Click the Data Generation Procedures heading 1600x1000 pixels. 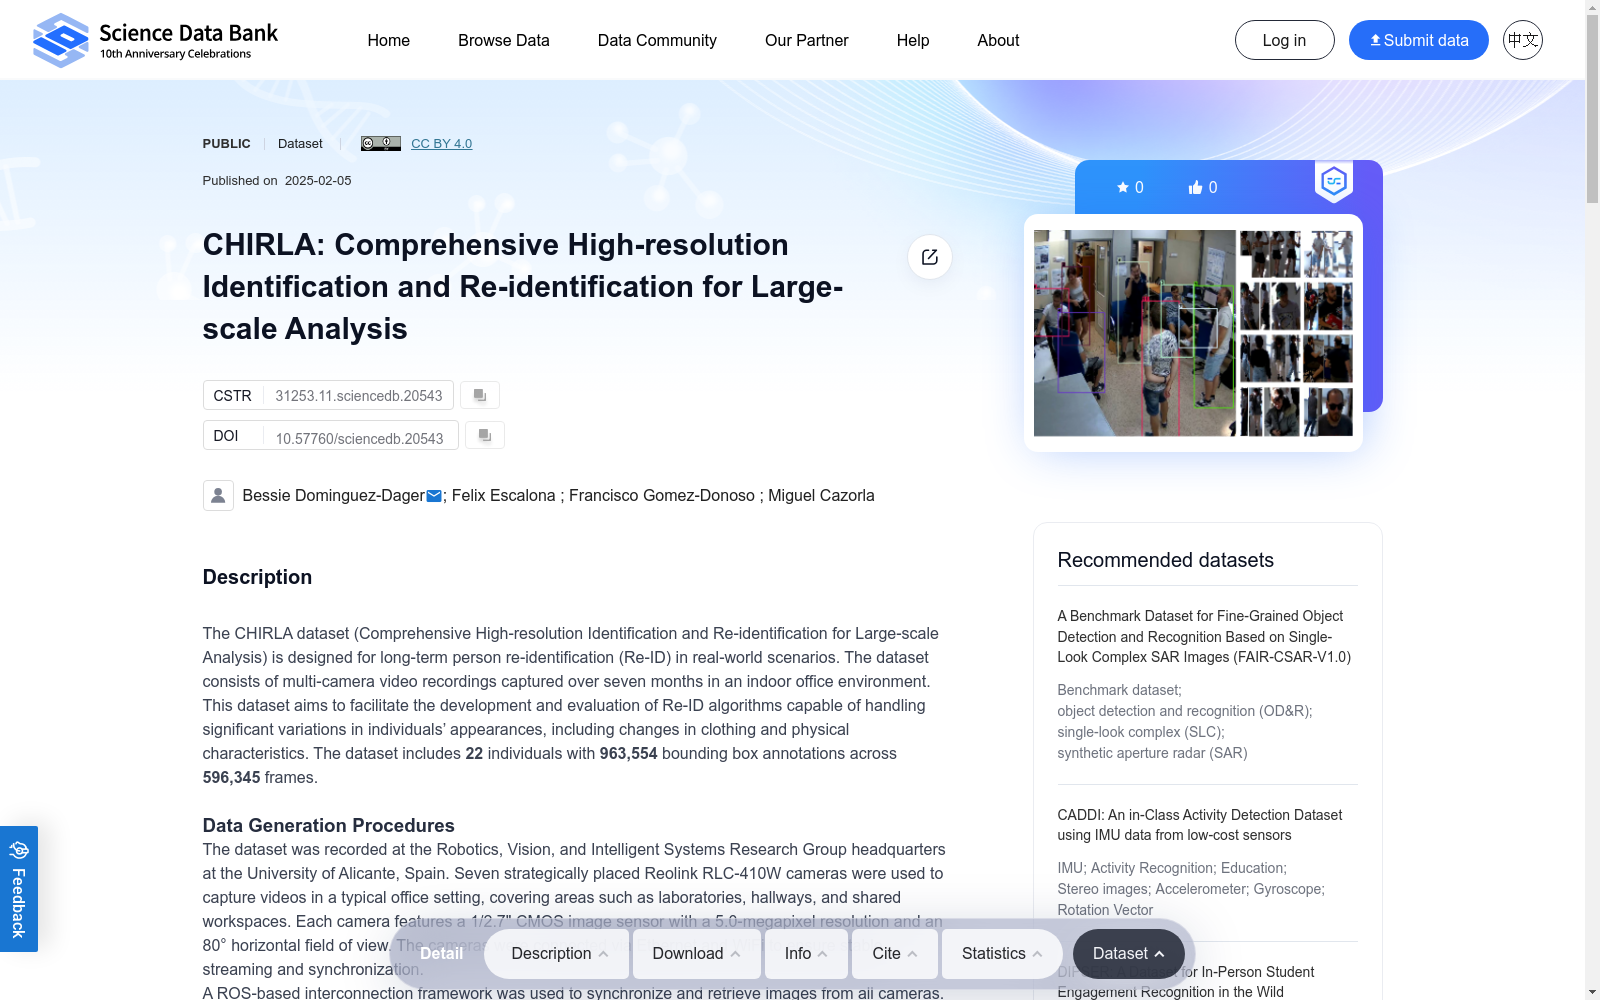329,825
